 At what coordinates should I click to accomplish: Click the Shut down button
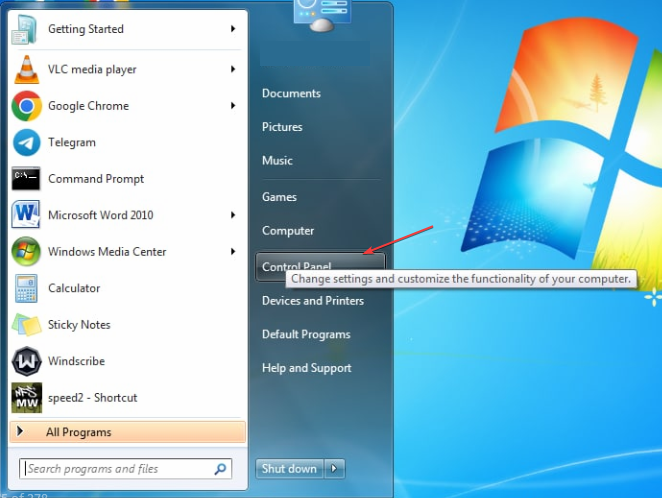point(289,468)
